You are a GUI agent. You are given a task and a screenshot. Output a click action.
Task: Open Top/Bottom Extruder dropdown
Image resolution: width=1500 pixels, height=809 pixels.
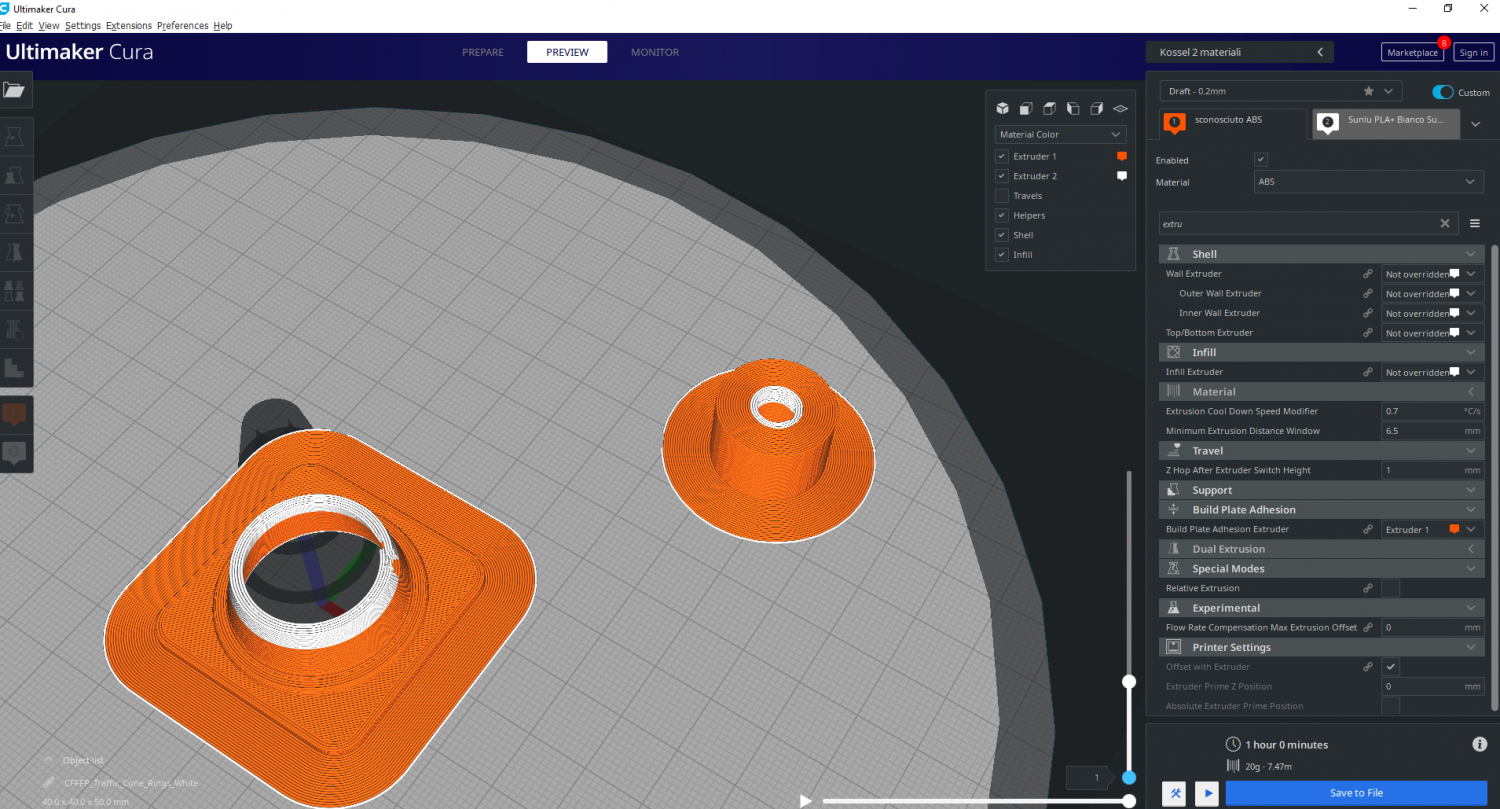pyautogui.click(x=1432, y=332)
